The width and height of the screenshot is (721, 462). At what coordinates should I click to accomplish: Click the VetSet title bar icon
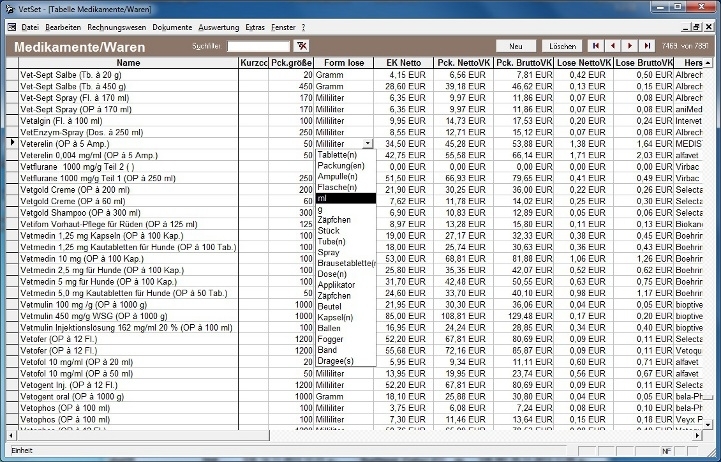9,9
